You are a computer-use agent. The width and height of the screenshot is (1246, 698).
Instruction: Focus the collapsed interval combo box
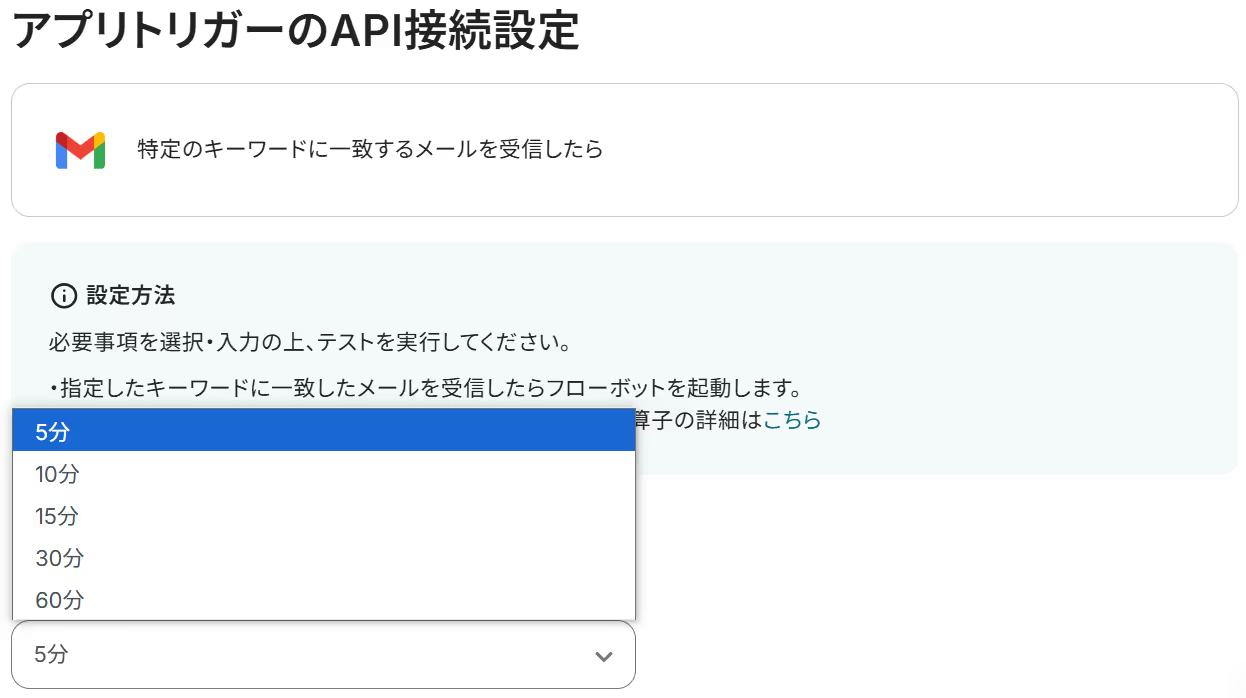[323, 655]
